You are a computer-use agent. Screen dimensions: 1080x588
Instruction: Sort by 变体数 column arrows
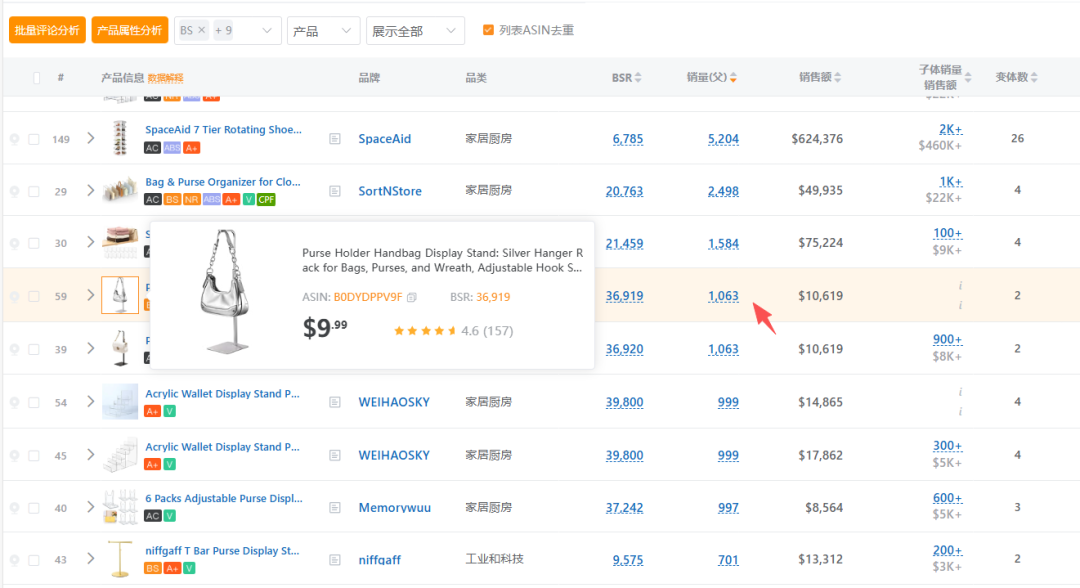pos(1034,78)
